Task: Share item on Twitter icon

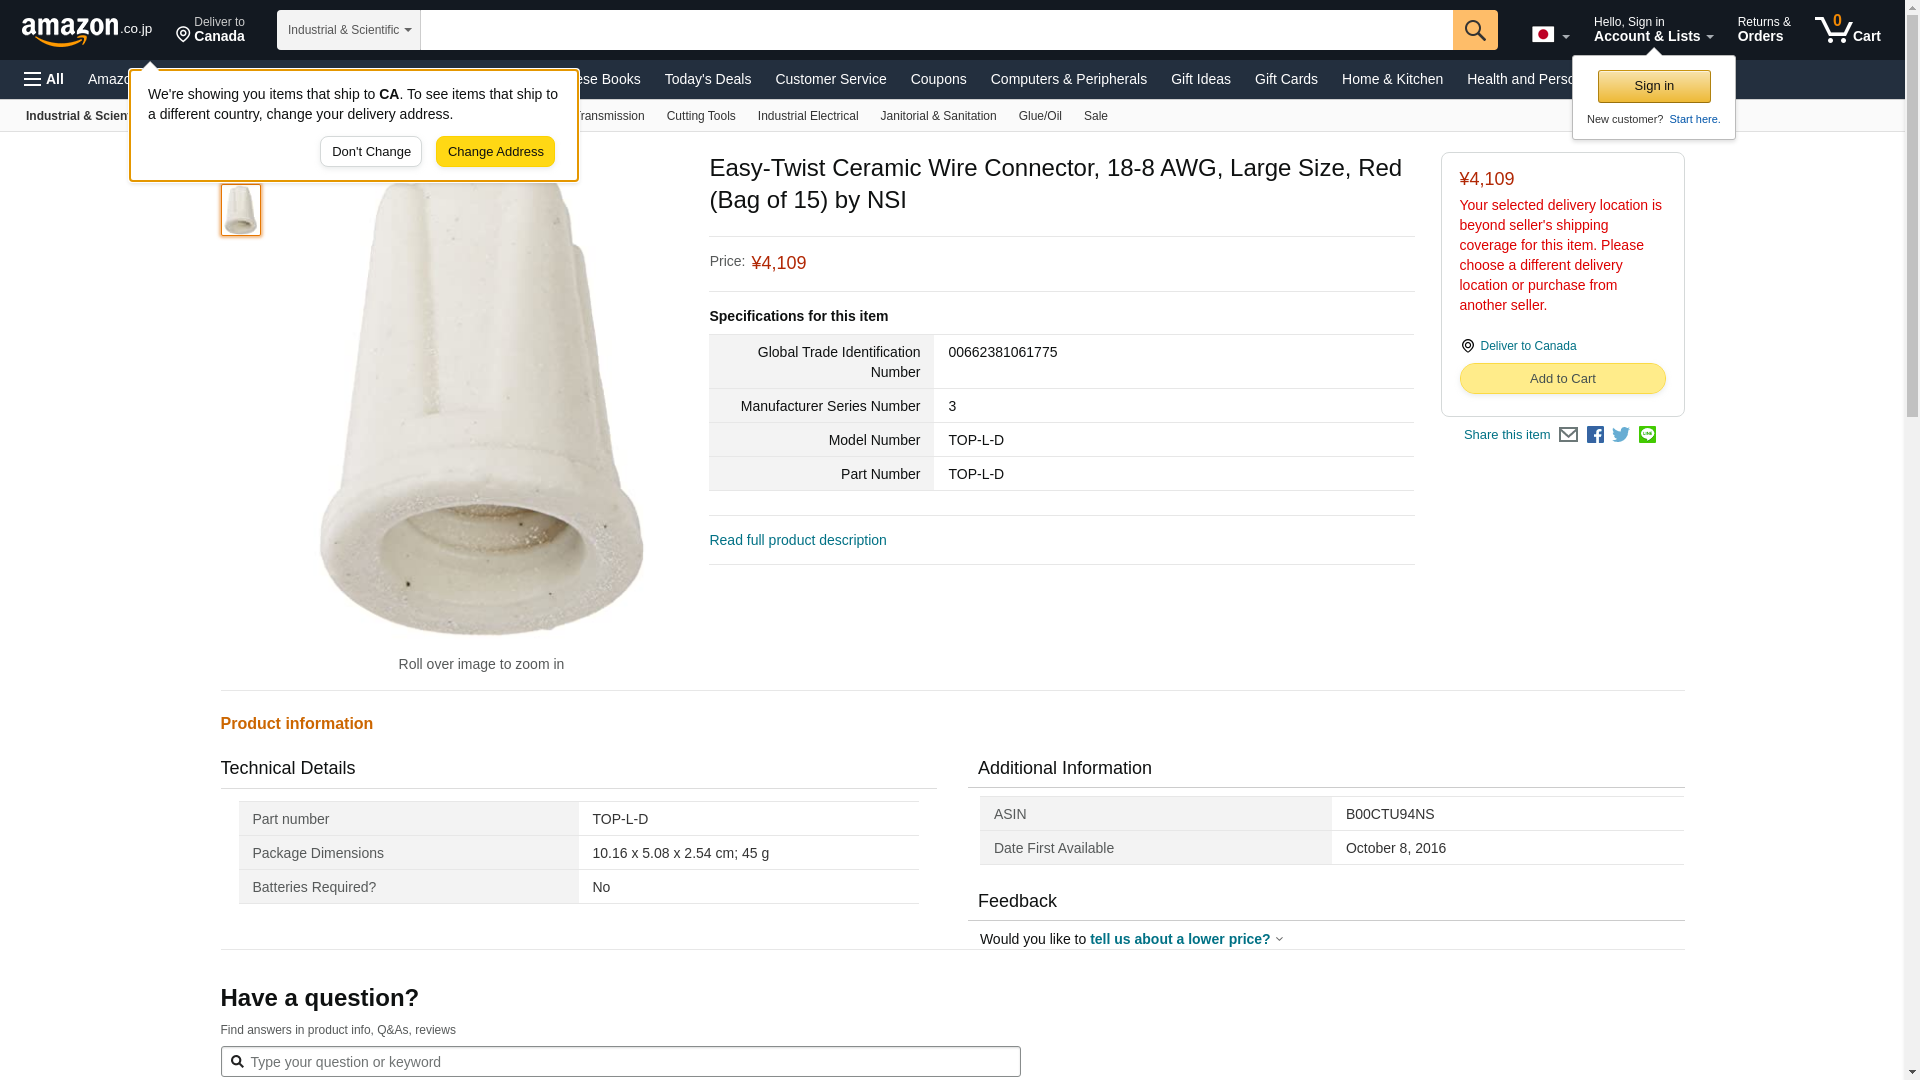Action: coord(1621,435)
